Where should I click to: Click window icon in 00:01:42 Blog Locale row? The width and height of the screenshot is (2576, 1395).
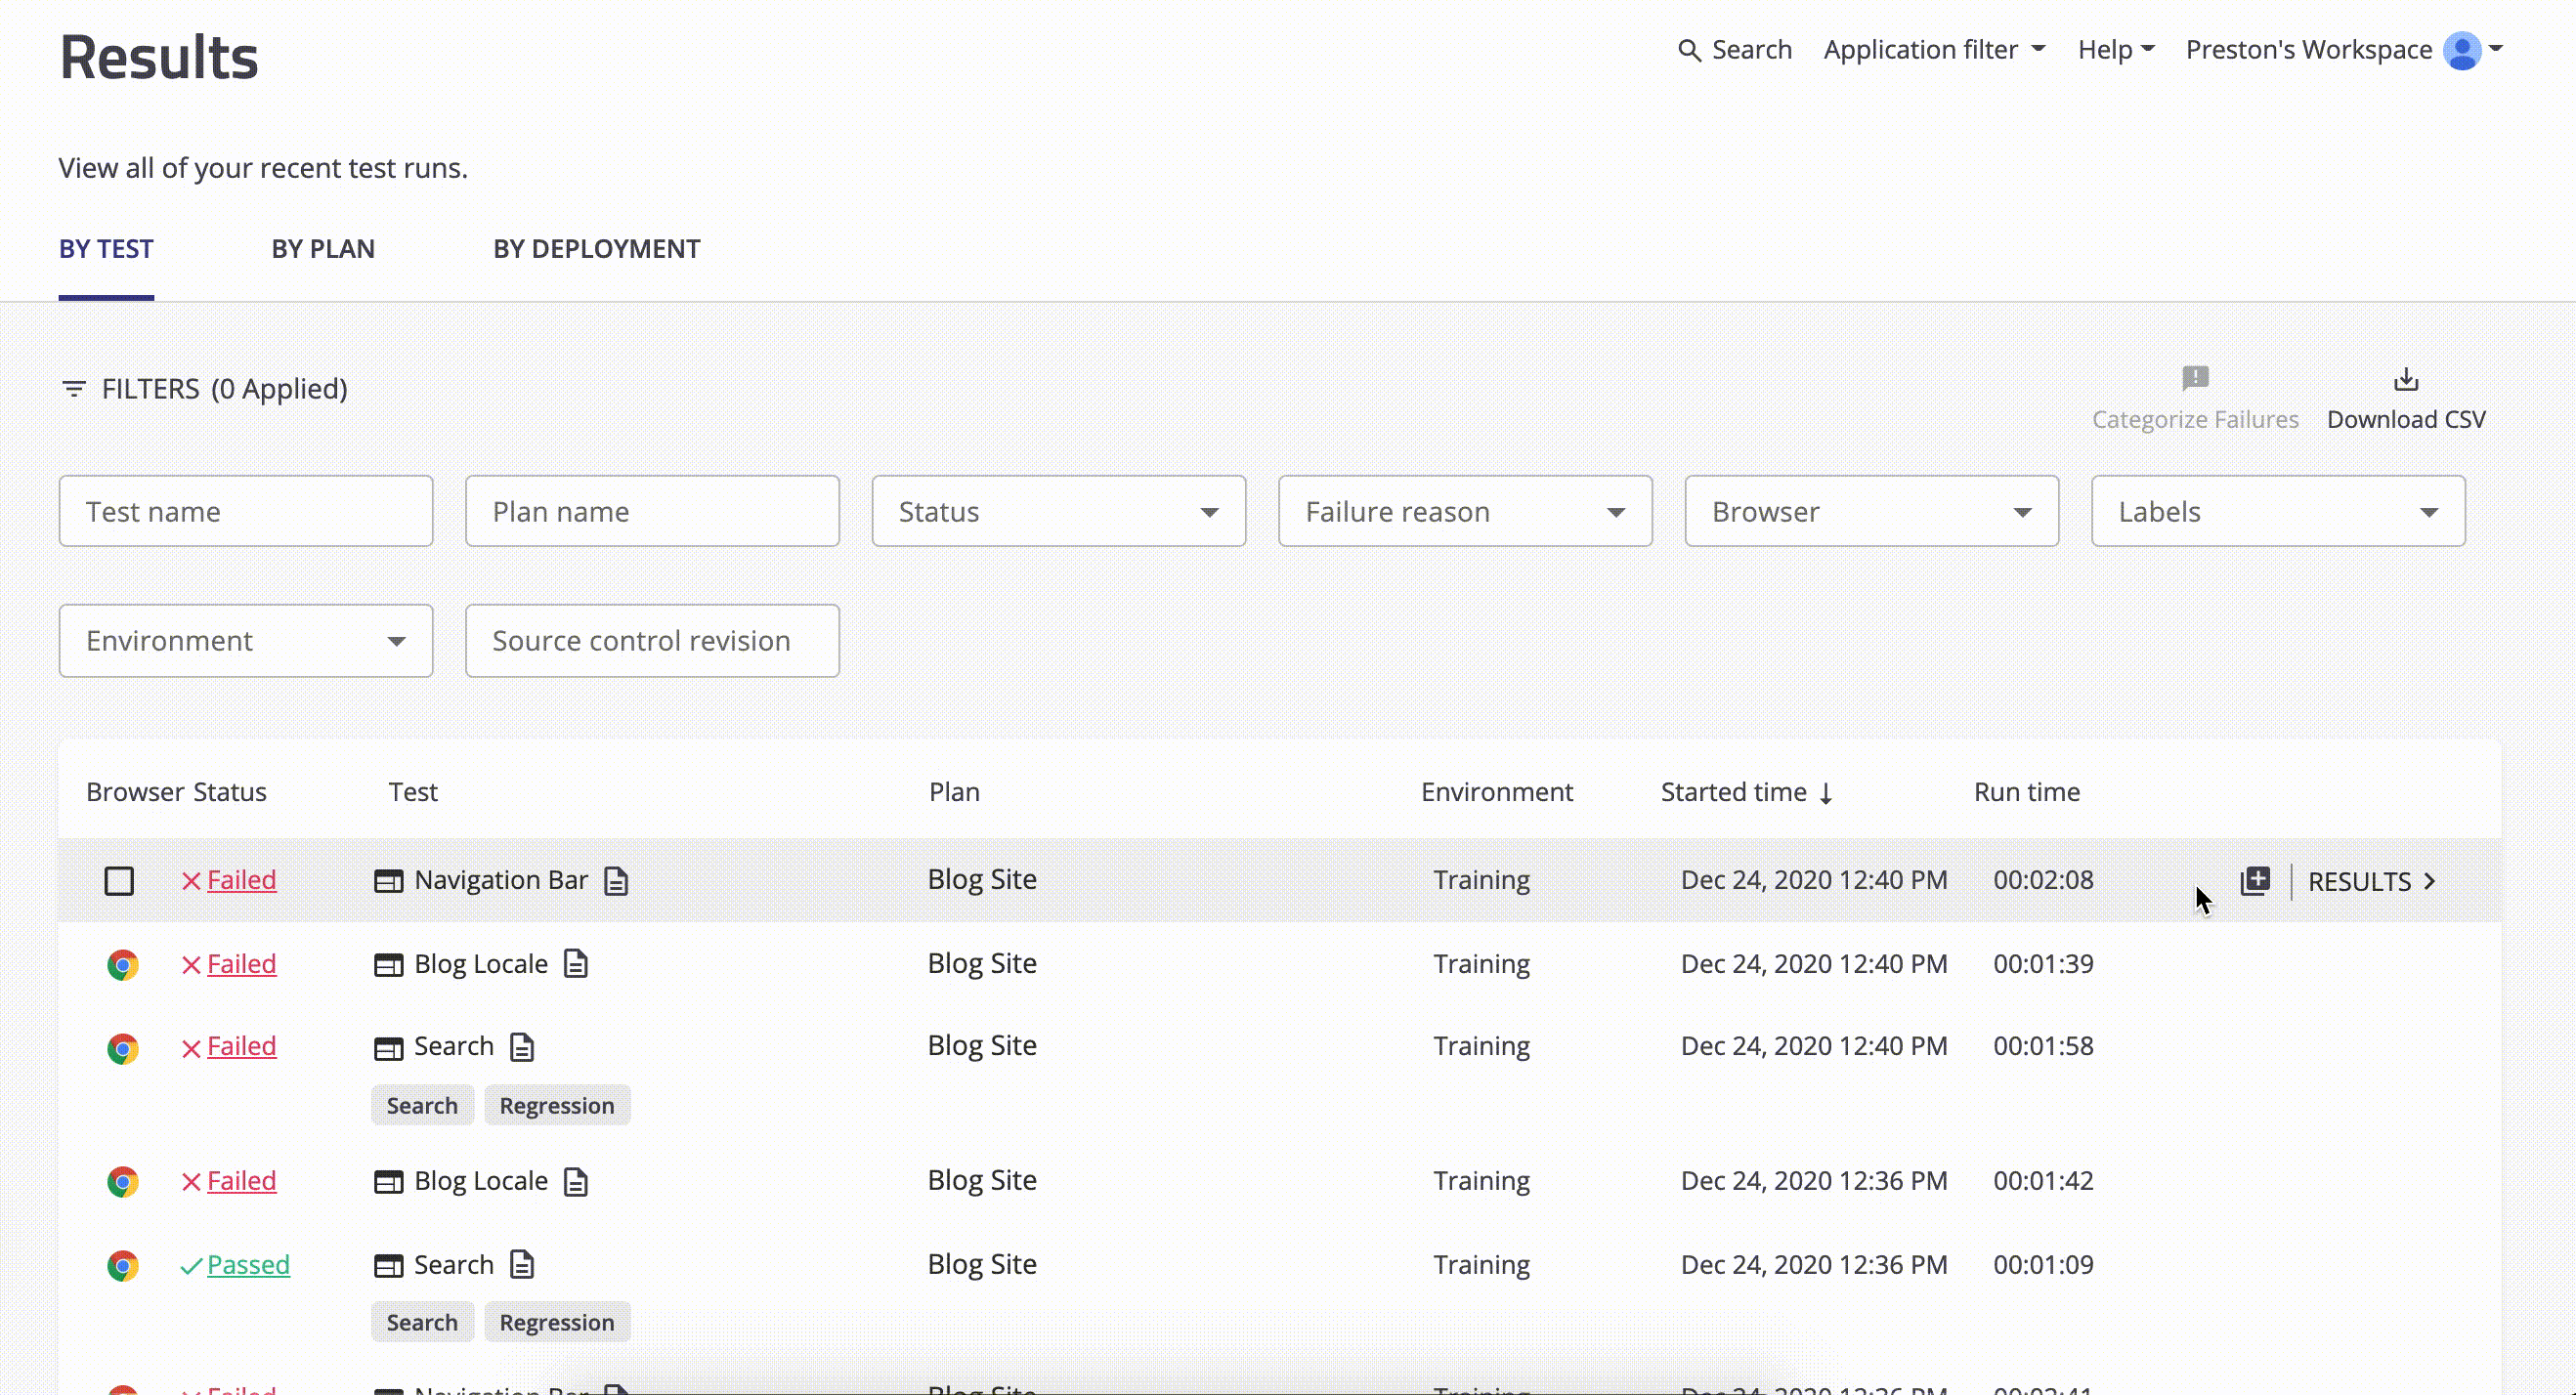388,1182
